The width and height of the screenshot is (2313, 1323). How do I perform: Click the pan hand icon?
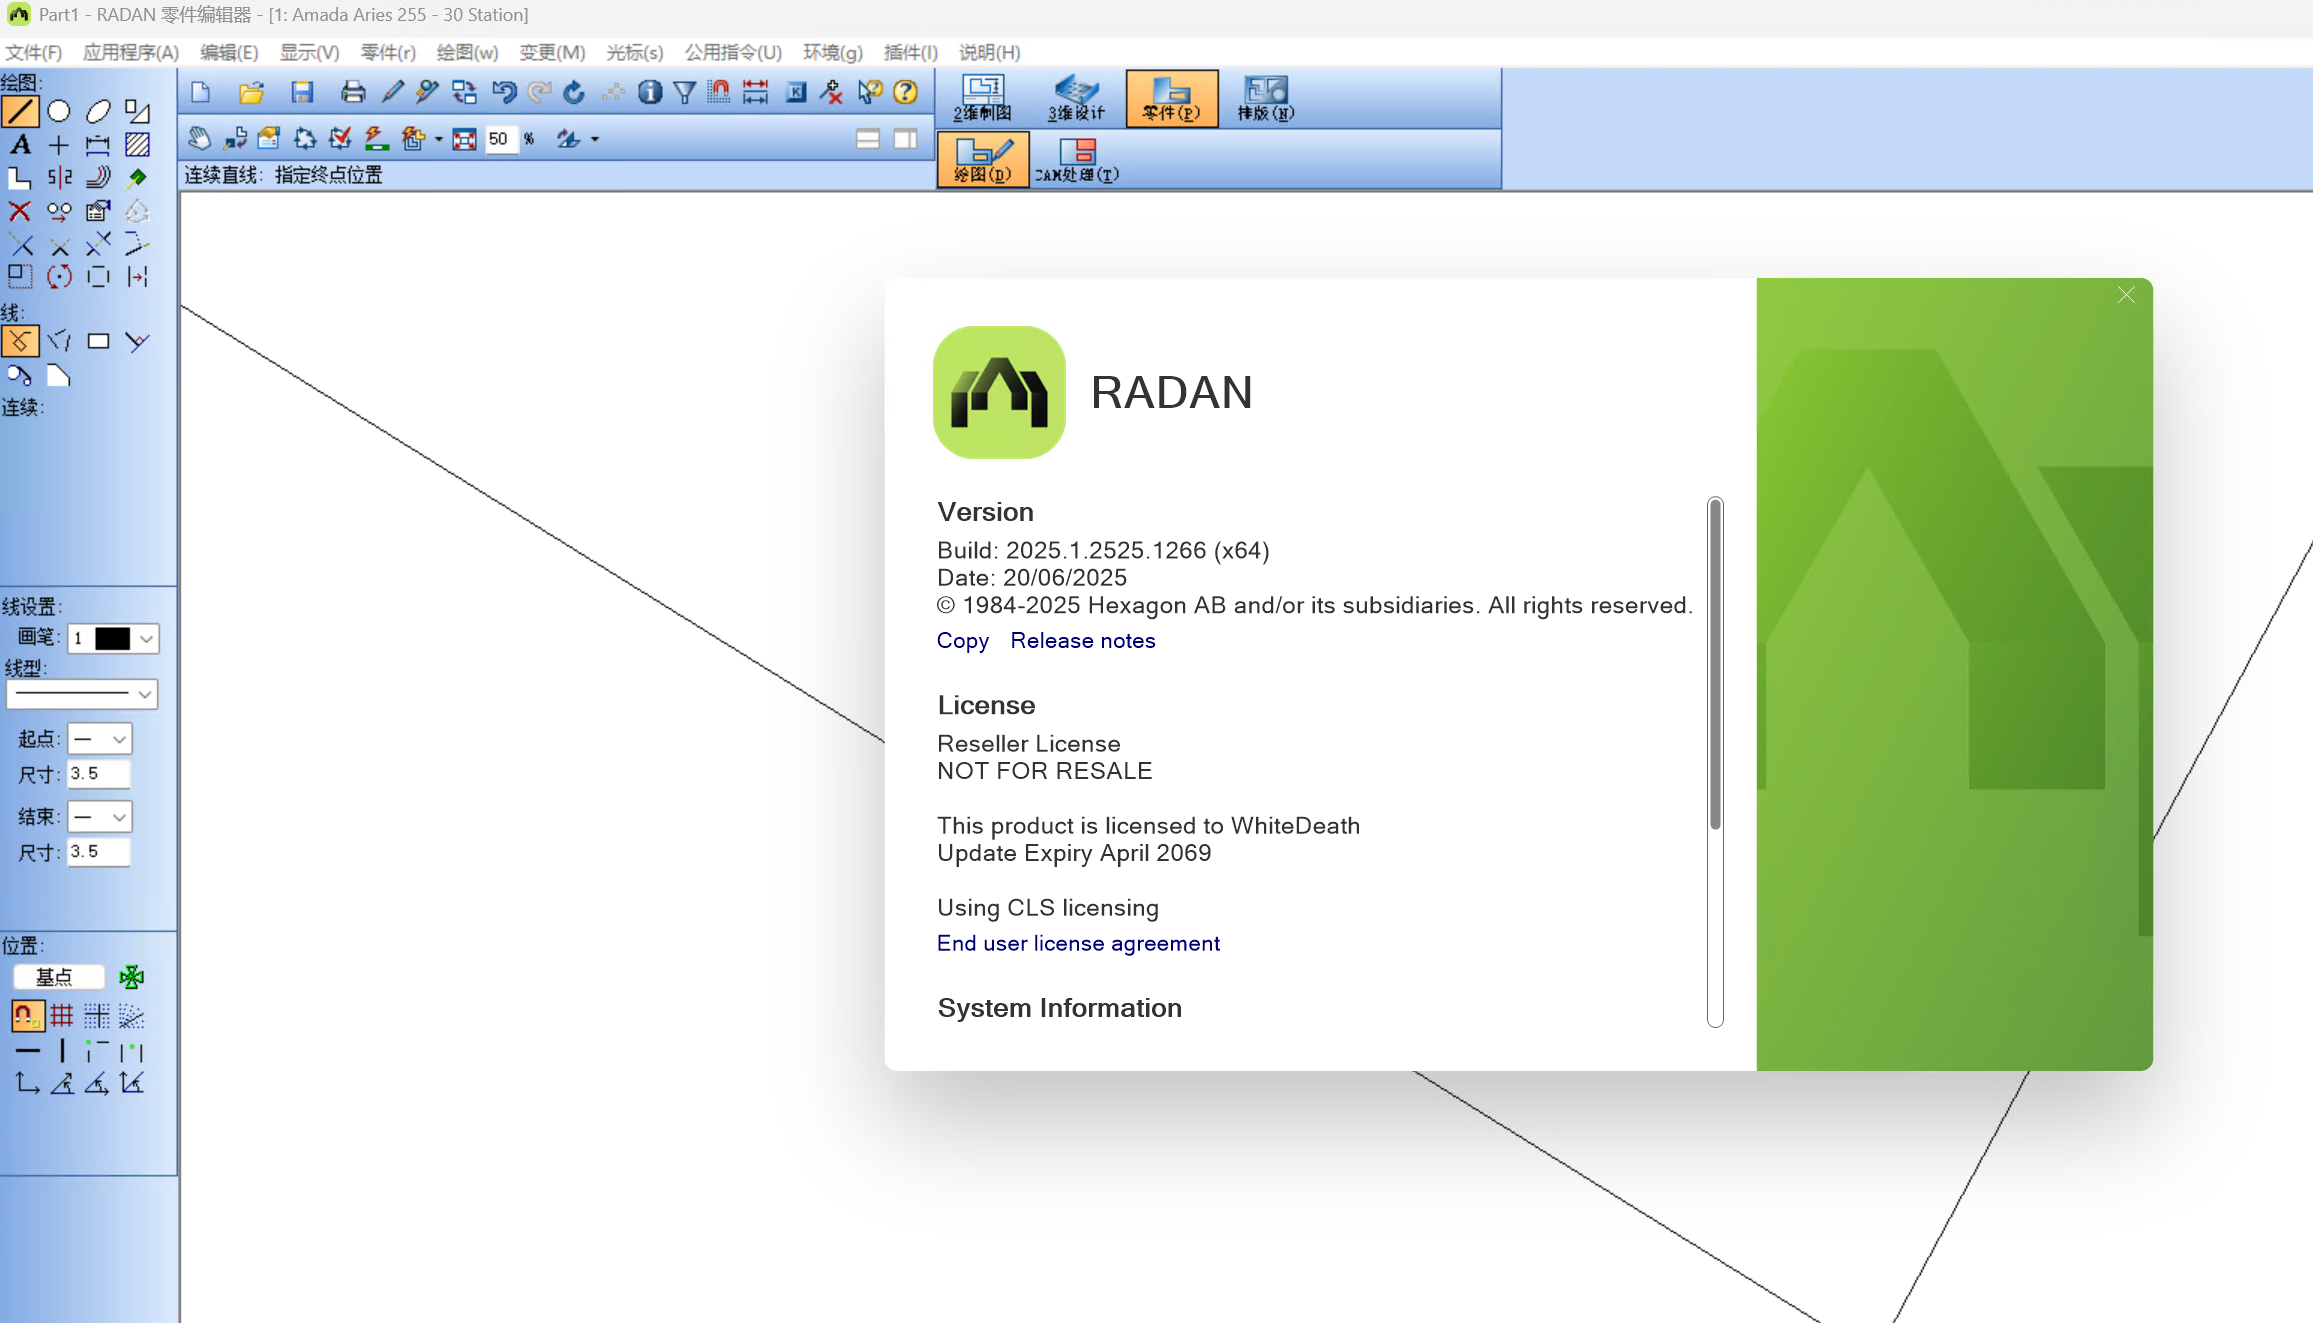[199, 139]
